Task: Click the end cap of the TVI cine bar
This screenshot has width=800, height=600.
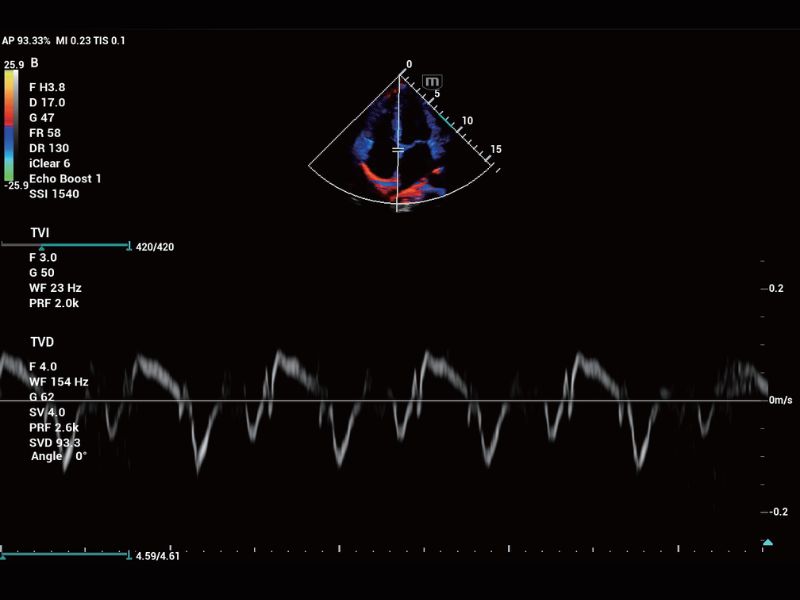Action: pos(129,244)
